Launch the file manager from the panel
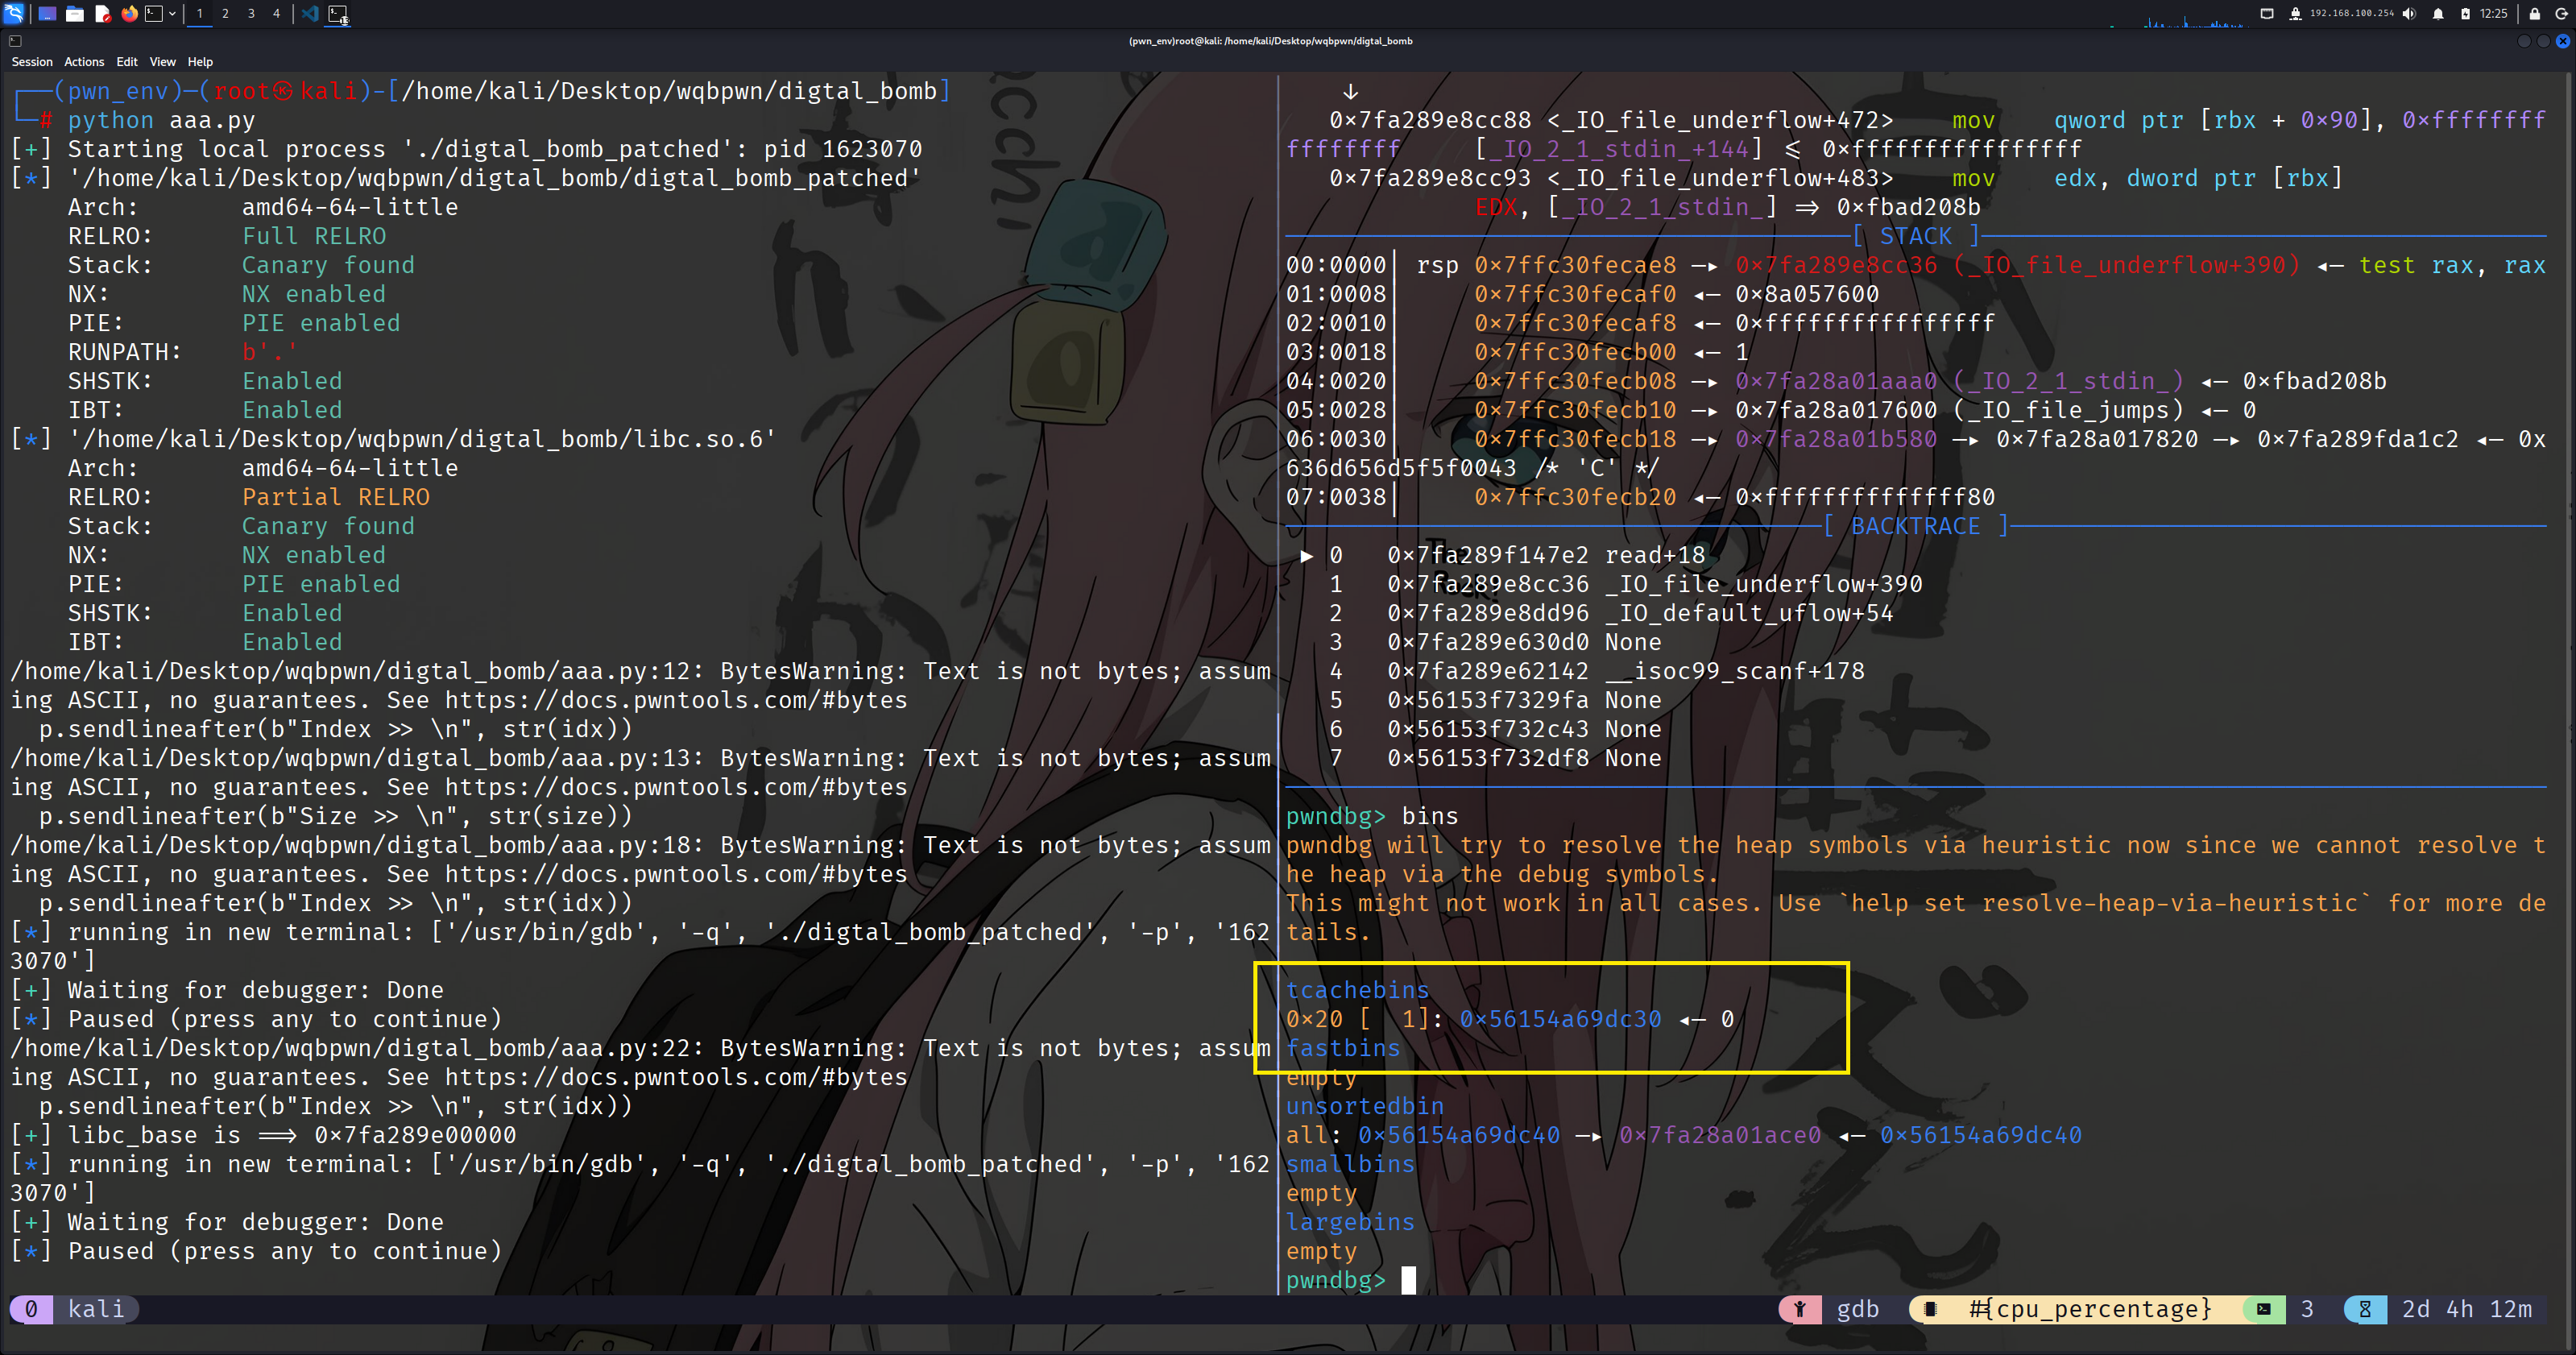Viewport: 2576px width, 1355px height. pyautogui.click(x=75, y=14)
